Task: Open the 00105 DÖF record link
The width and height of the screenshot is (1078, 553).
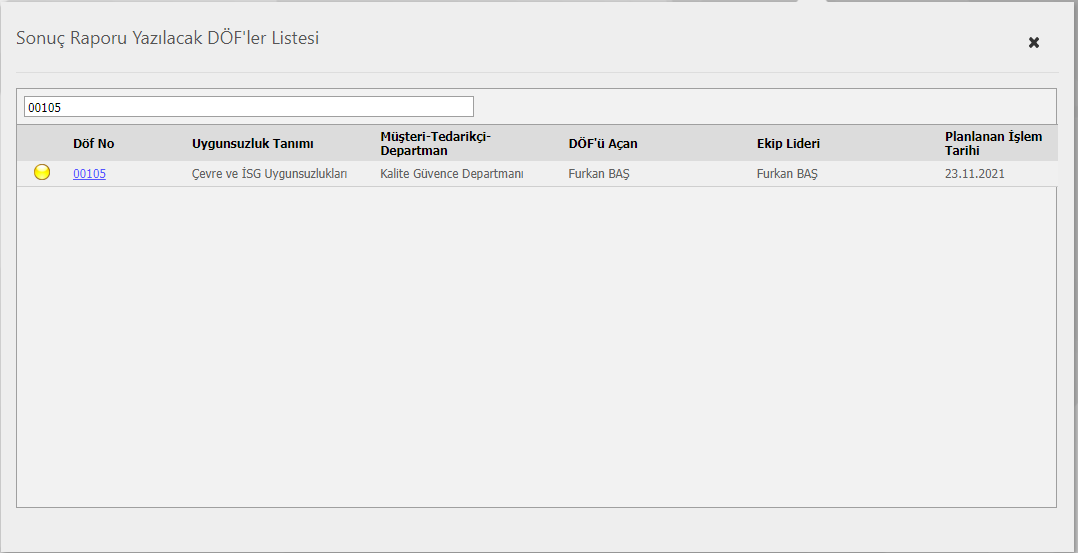Action: tap(89, 174)
